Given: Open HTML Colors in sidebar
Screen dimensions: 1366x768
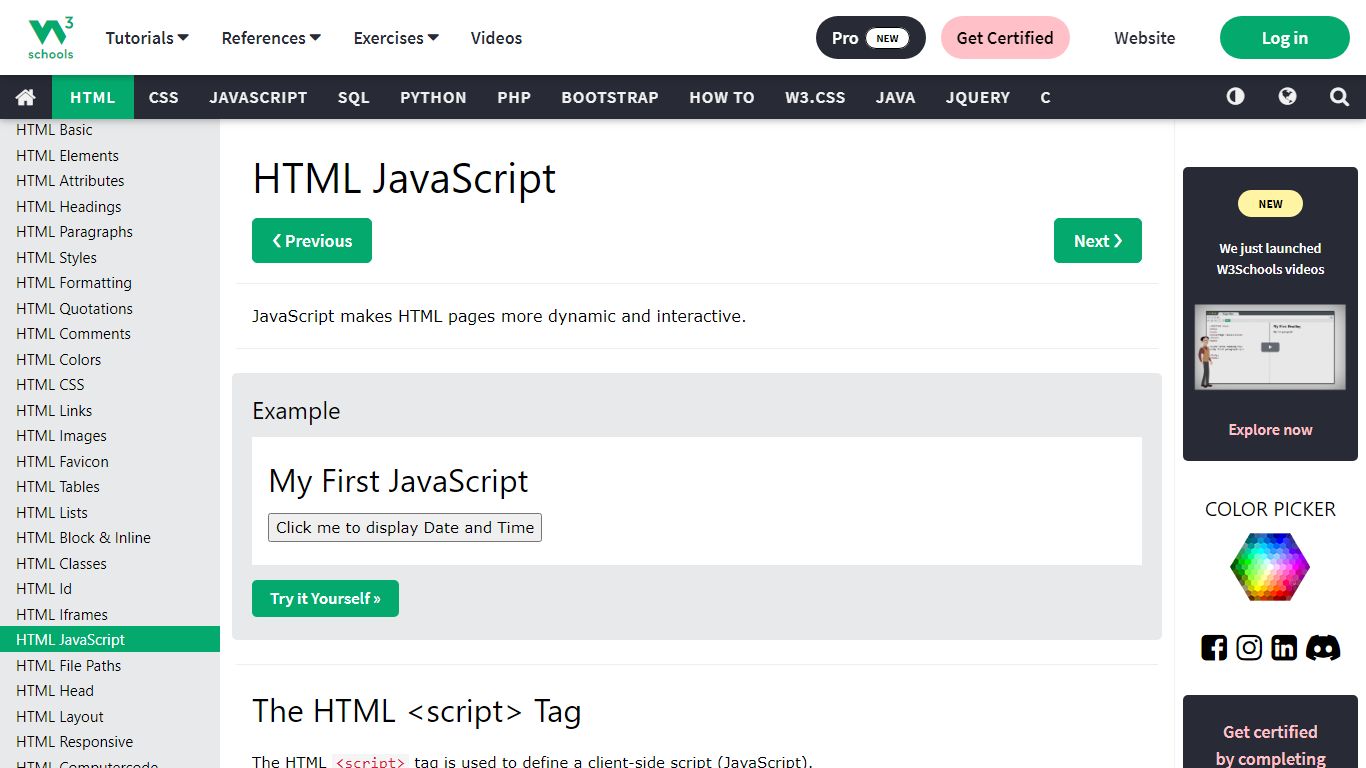Looking at the screenshot, I should click(x=110, y=359).
